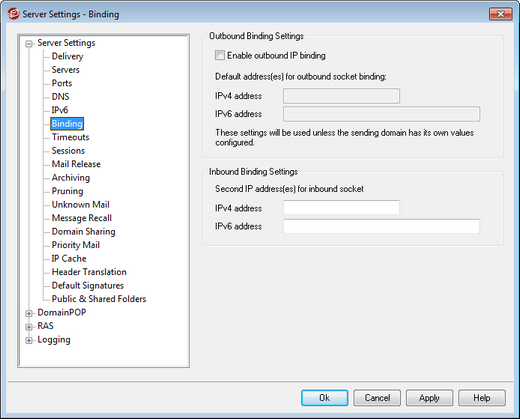This screenshot has width=520, height=419.
Task: Select Public & Shared Folders item
Action: (99, 299)
